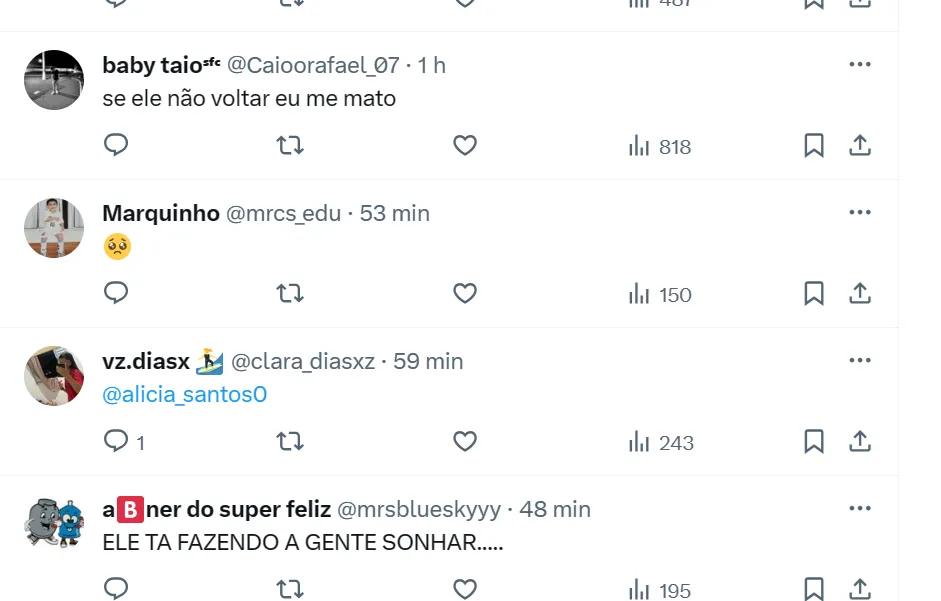Bookmark vz.diasx's tweet
Viewport: 941px width, 601px height.
pos(814,442)
